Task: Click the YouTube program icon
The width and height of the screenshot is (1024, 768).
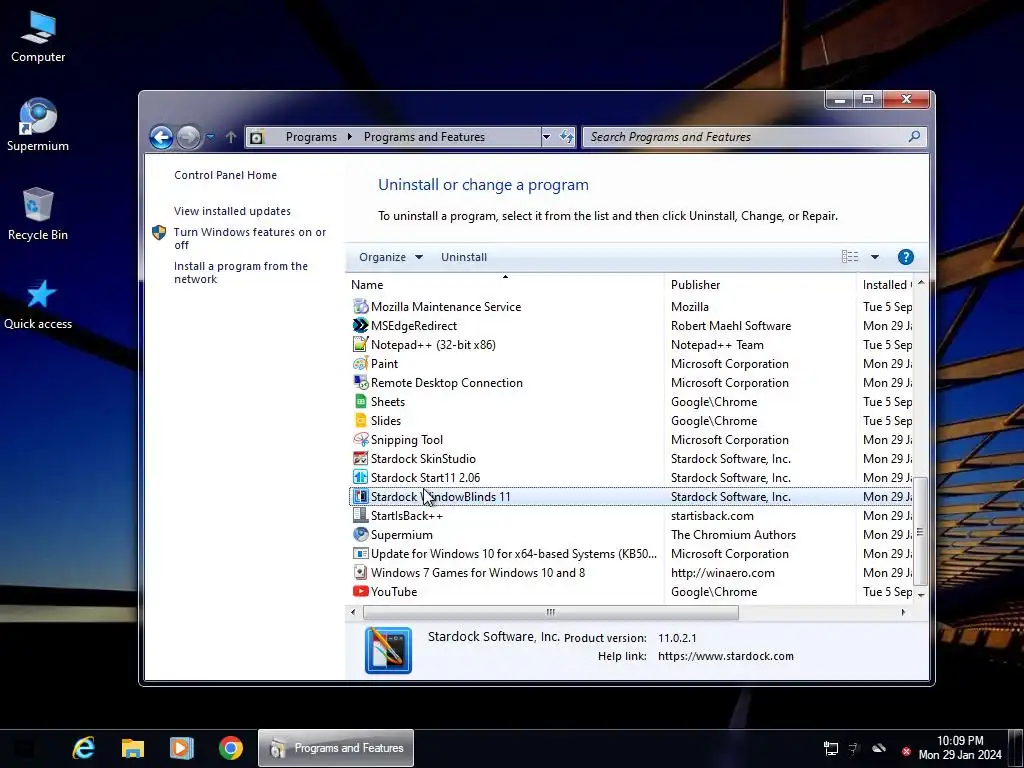Action: [x=360, y=591]
